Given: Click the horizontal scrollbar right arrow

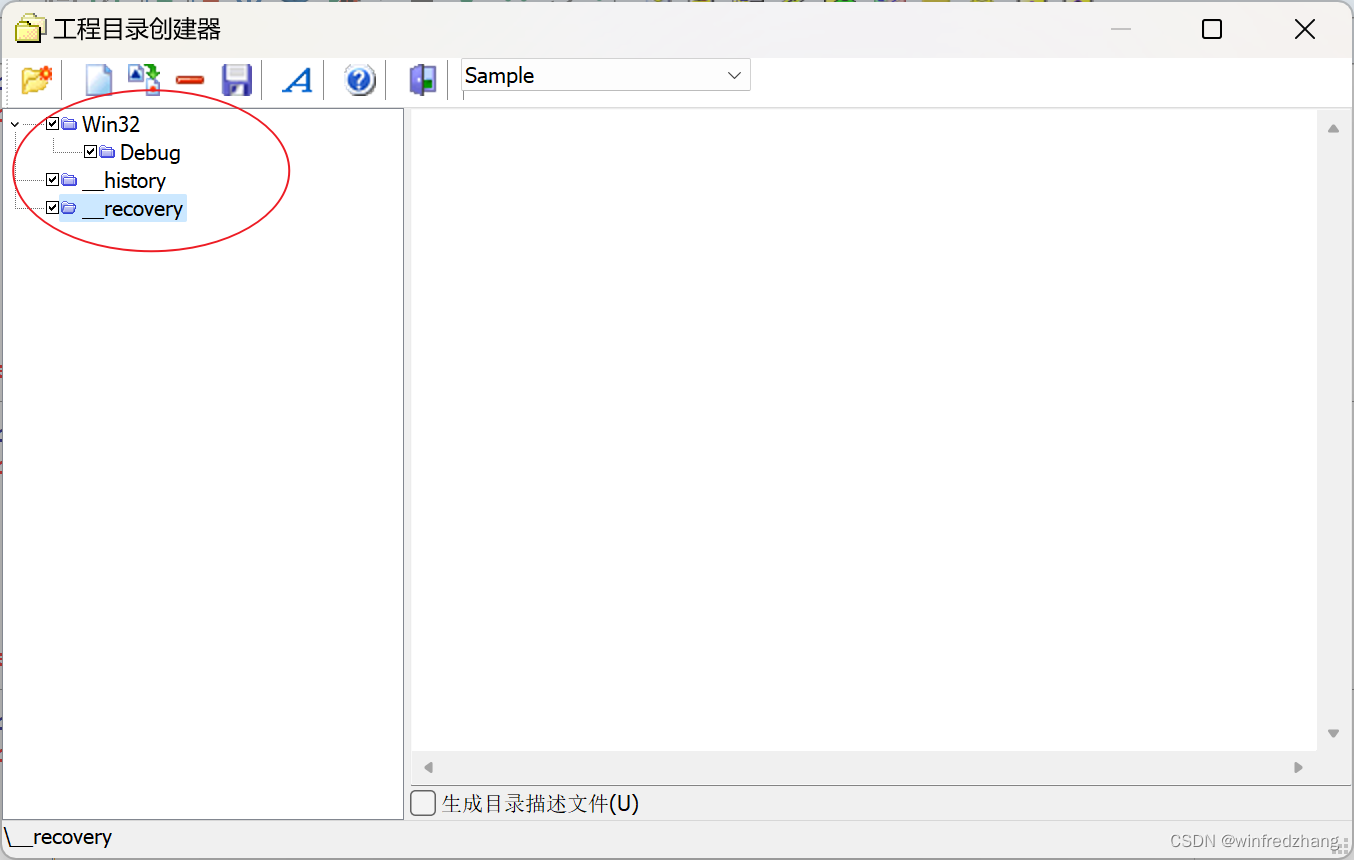Looking at the screenshot, I should click(1298, 767).
